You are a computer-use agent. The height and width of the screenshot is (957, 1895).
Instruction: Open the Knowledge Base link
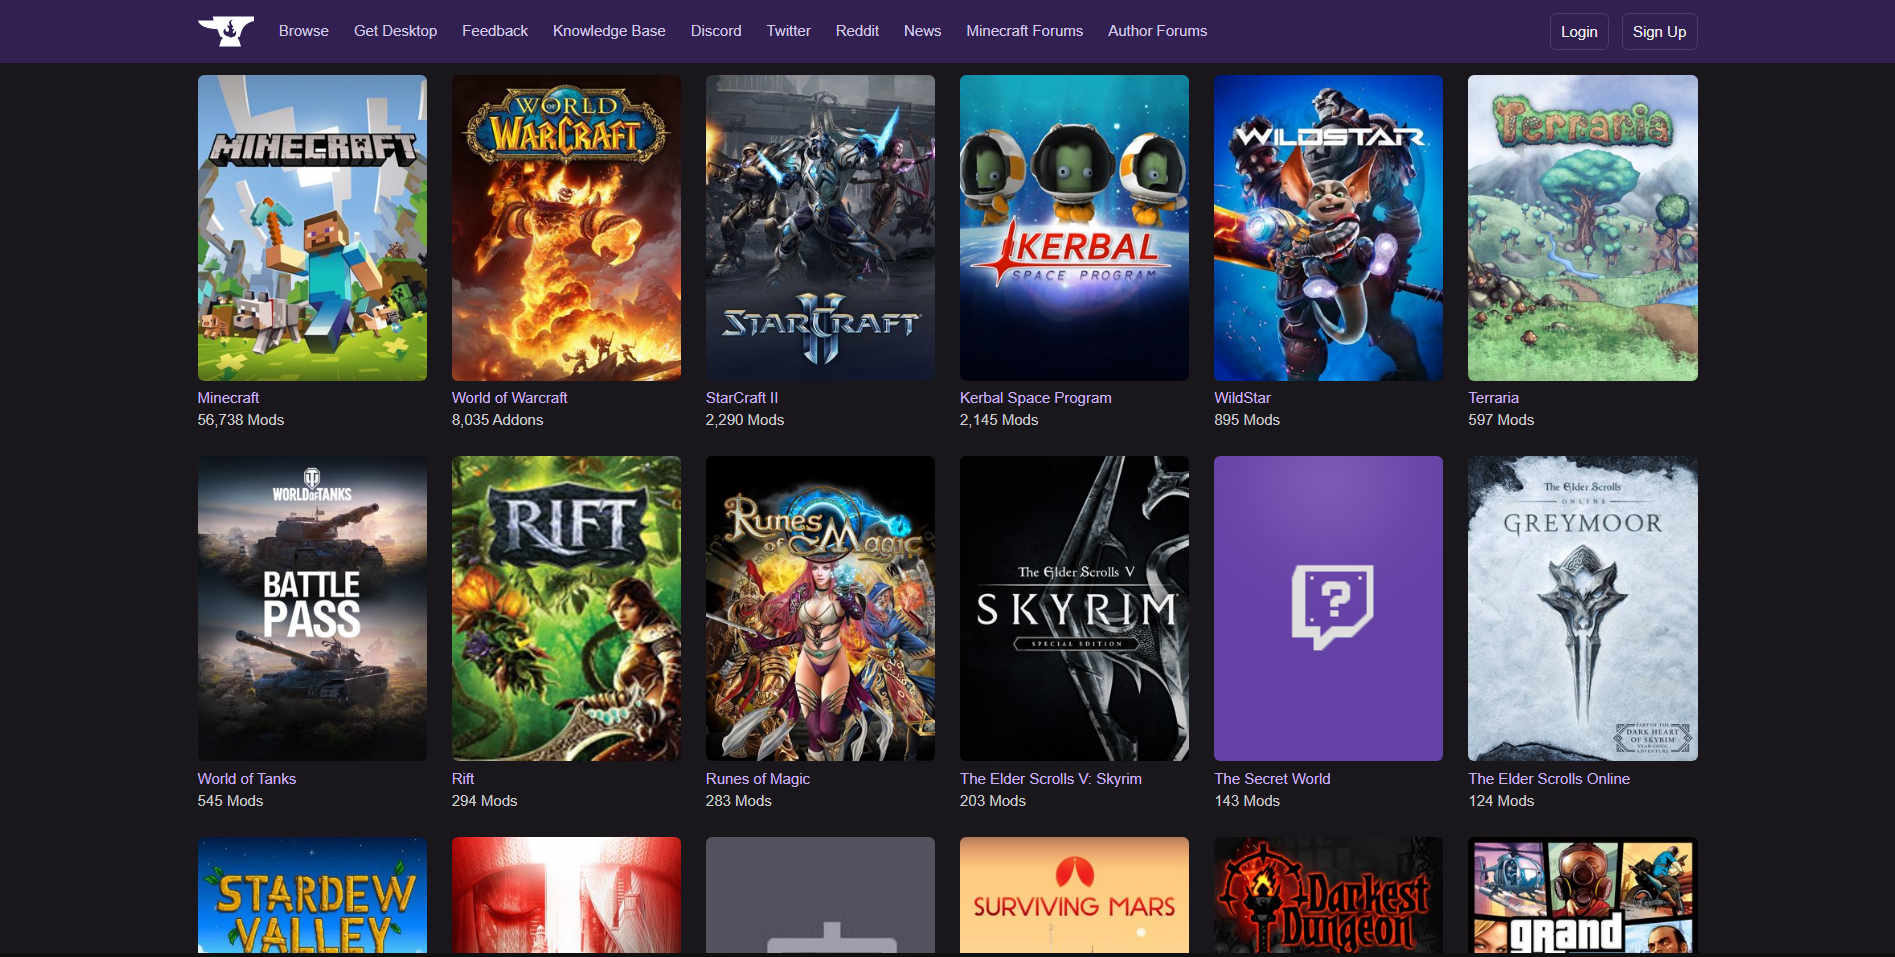pyautogui.click(x=609, y=31)
